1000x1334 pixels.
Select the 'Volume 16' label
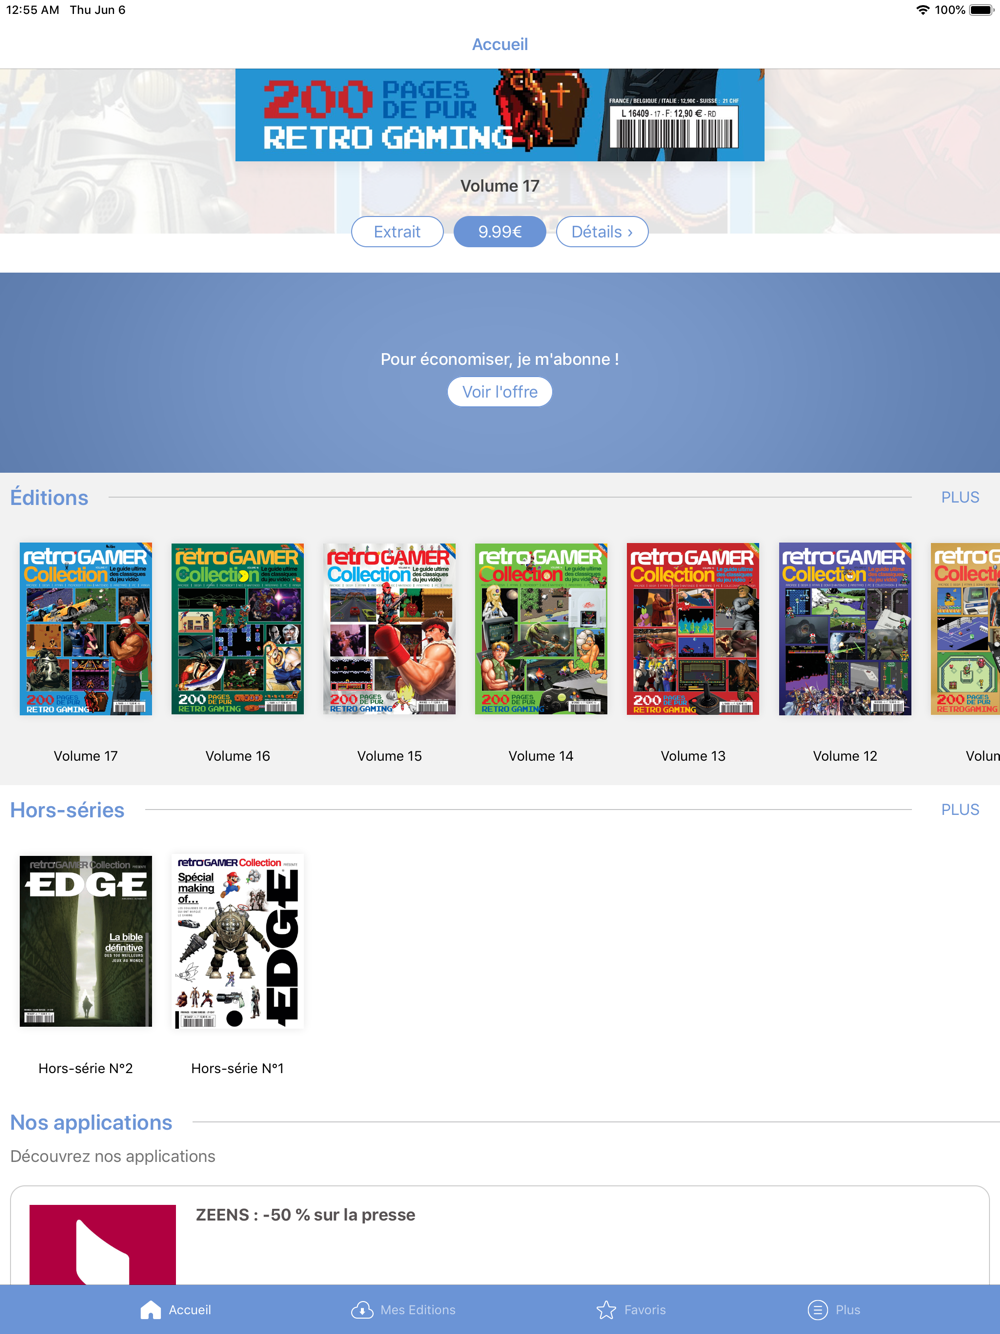click(x=238, y=756)
